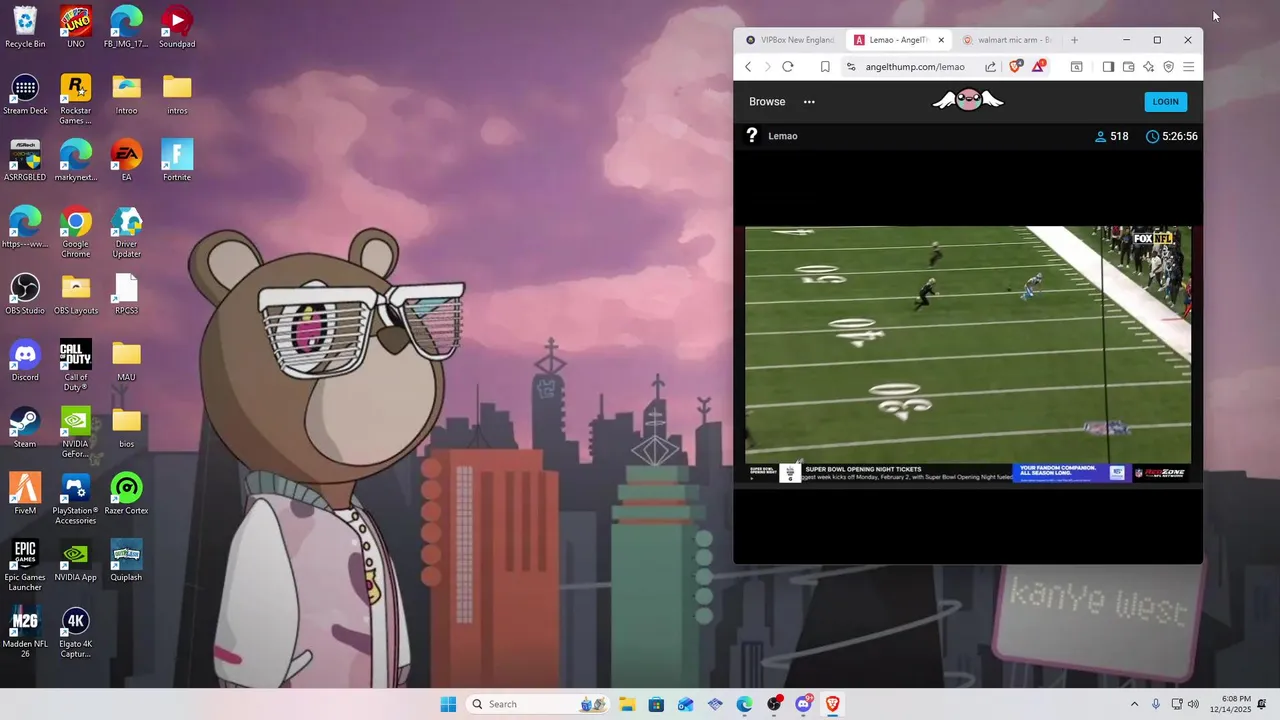The image size is (1280, 720).
Task: Click the Fox NFL video stream
Action: 968,355
